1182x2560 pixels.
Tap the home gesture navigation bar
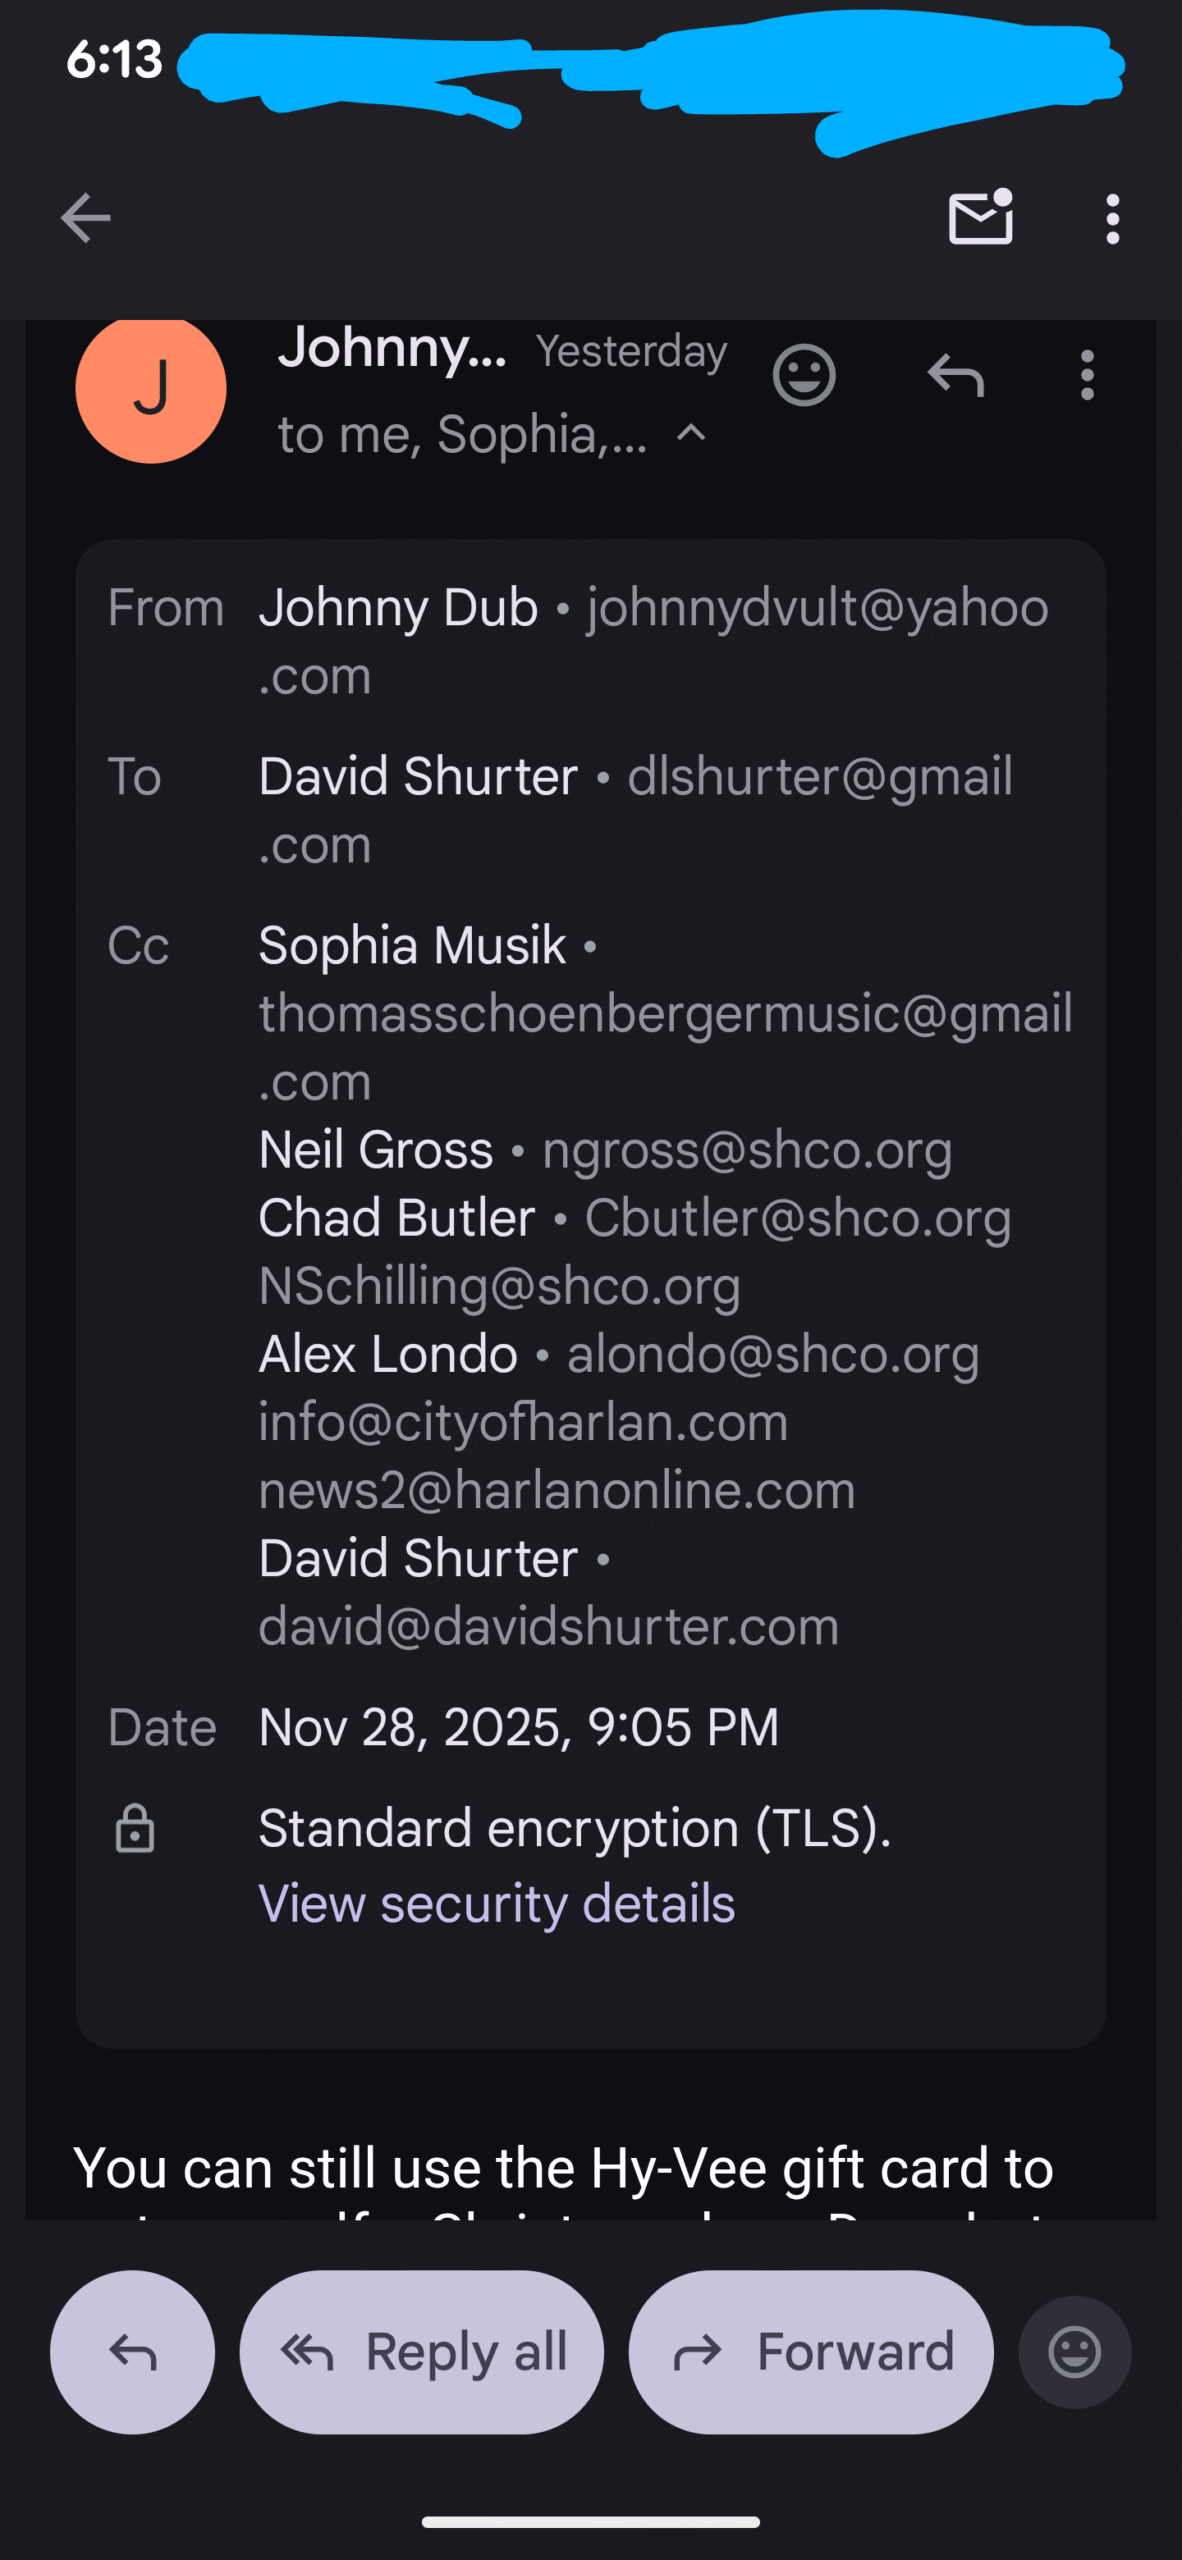click(x=590, y=2522)
